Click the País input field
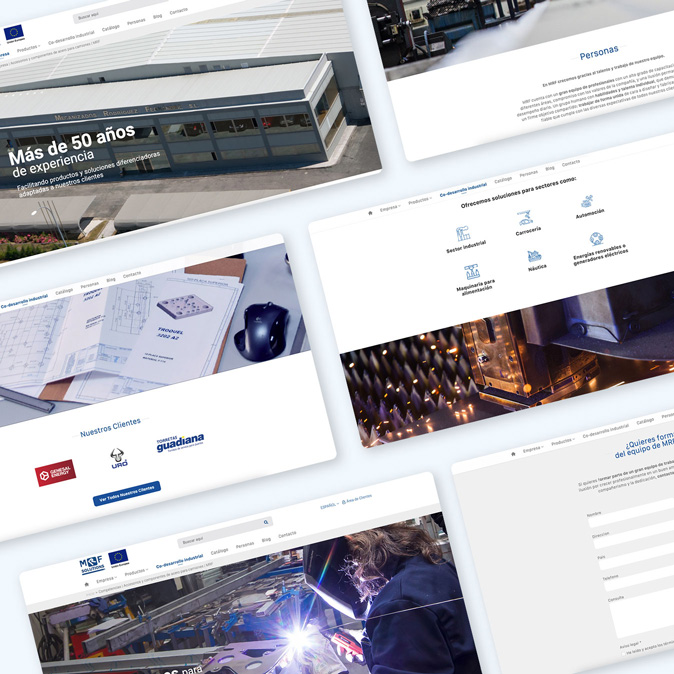Viewport: 674px width, 674px height. (637, 557)
